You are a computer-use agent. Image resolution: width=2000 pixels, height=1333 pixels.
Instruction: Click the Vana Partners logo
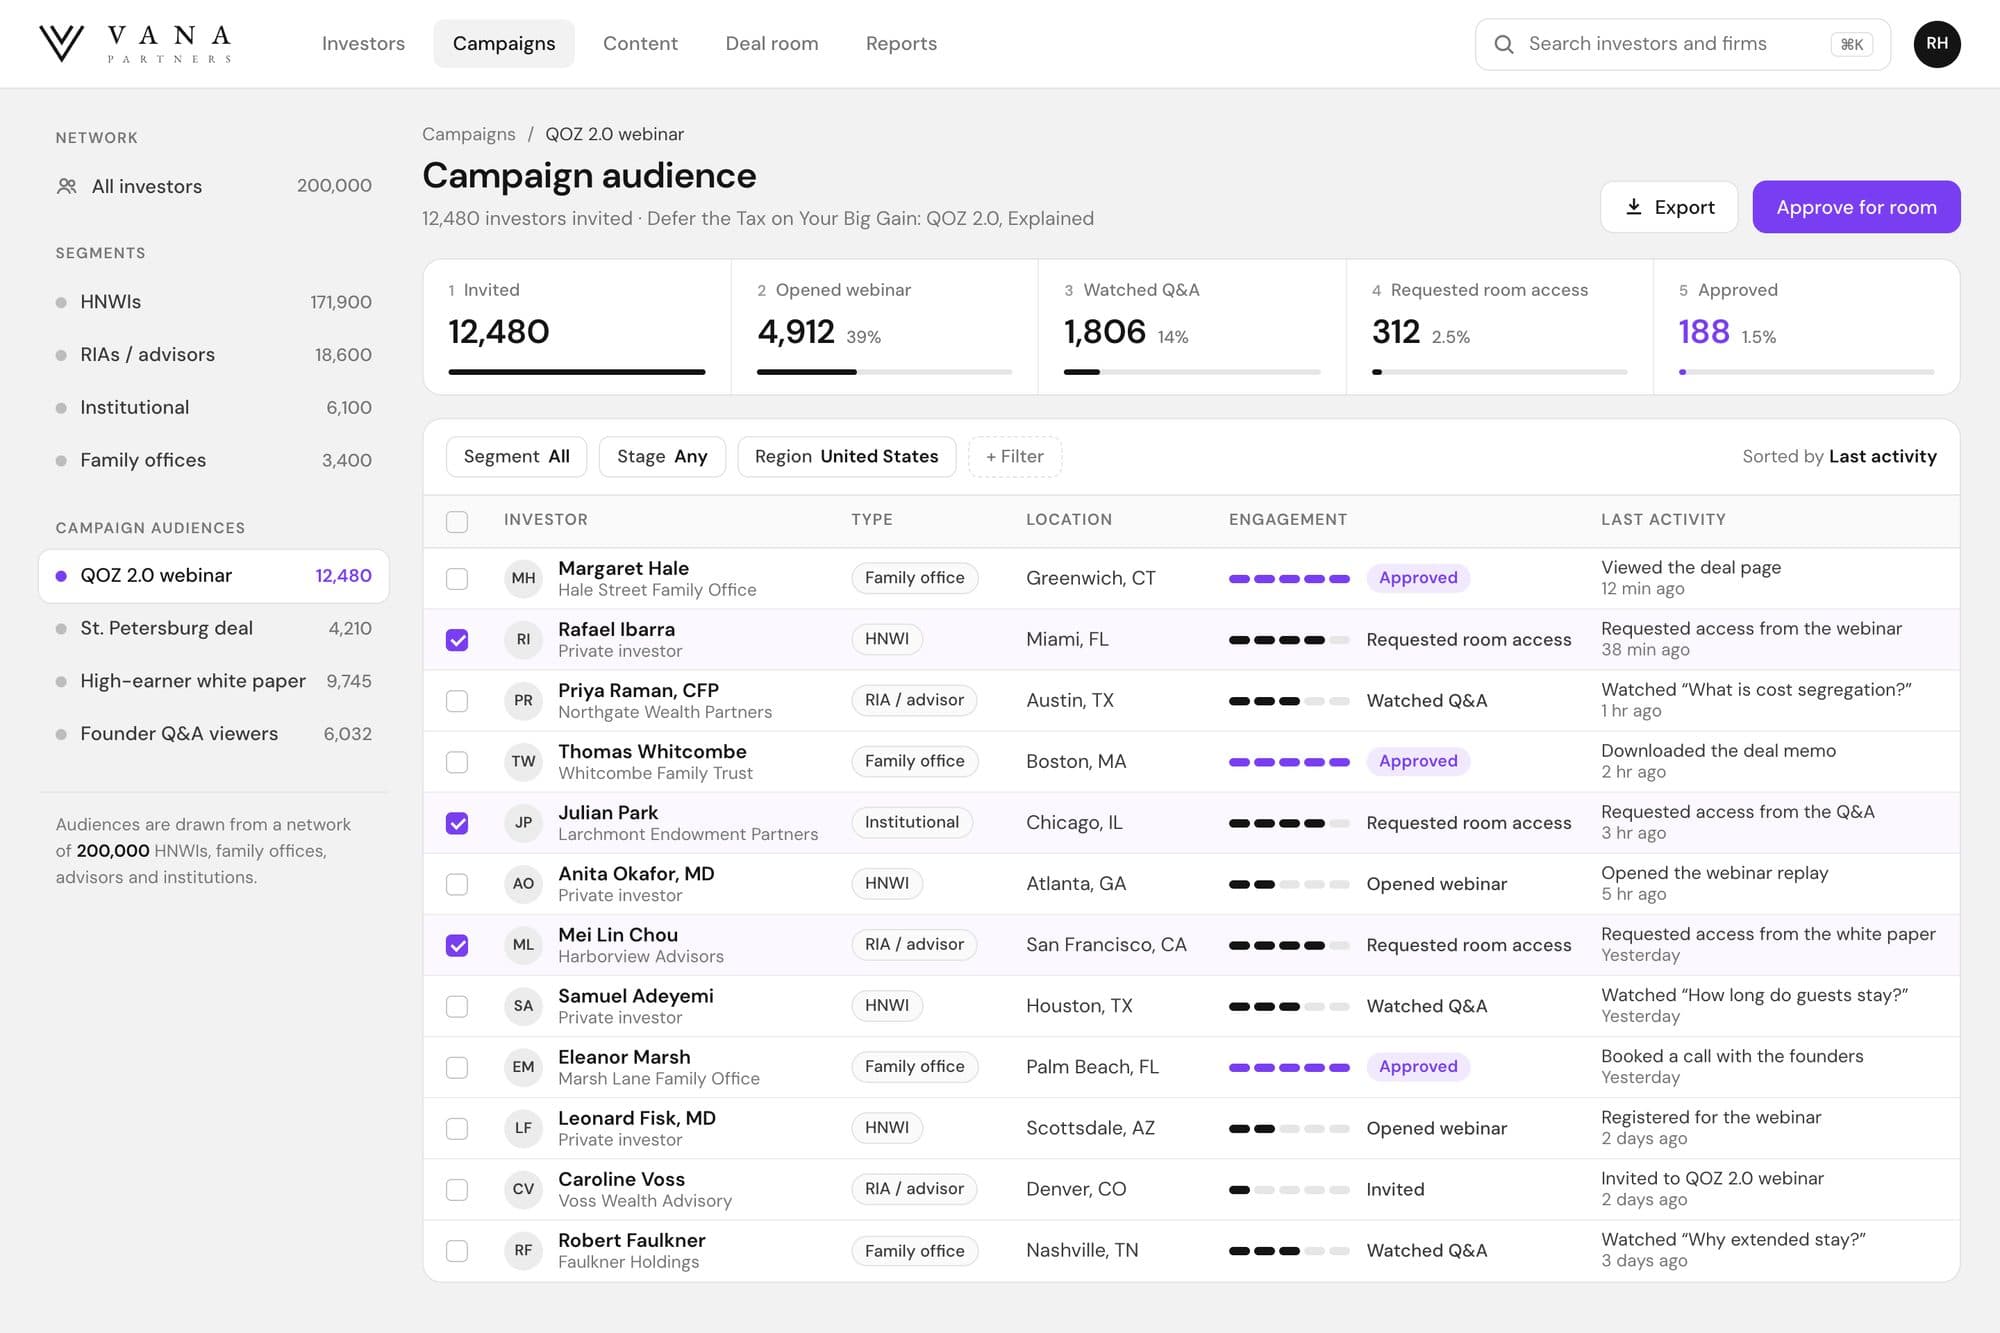point(136,44)
